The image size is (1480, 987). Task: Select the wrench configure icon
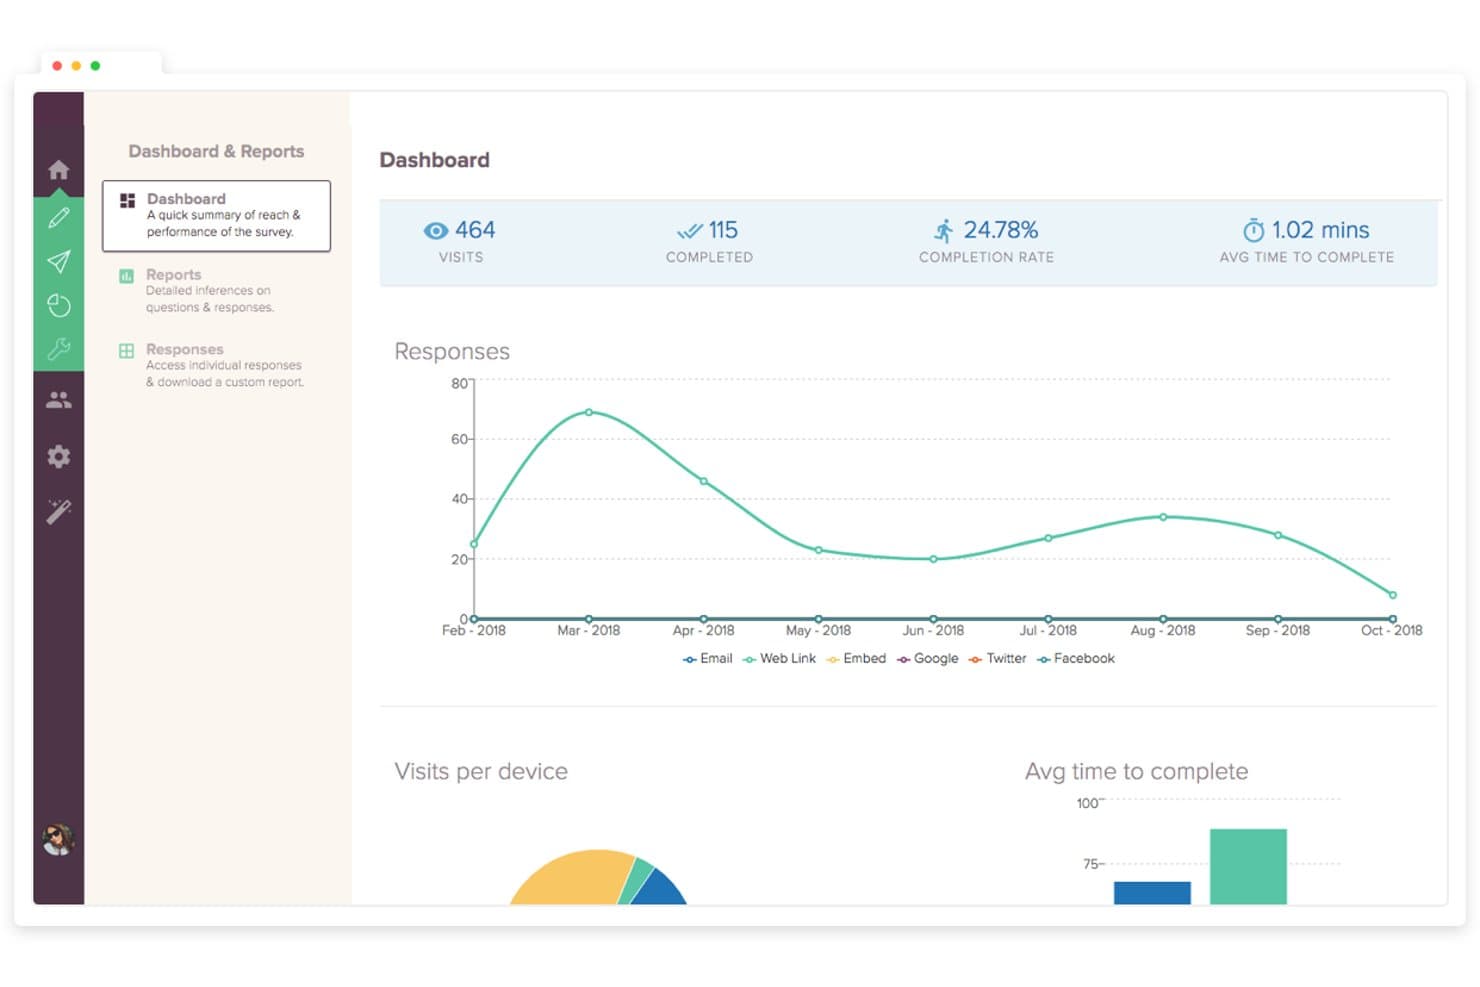[59, 349]
